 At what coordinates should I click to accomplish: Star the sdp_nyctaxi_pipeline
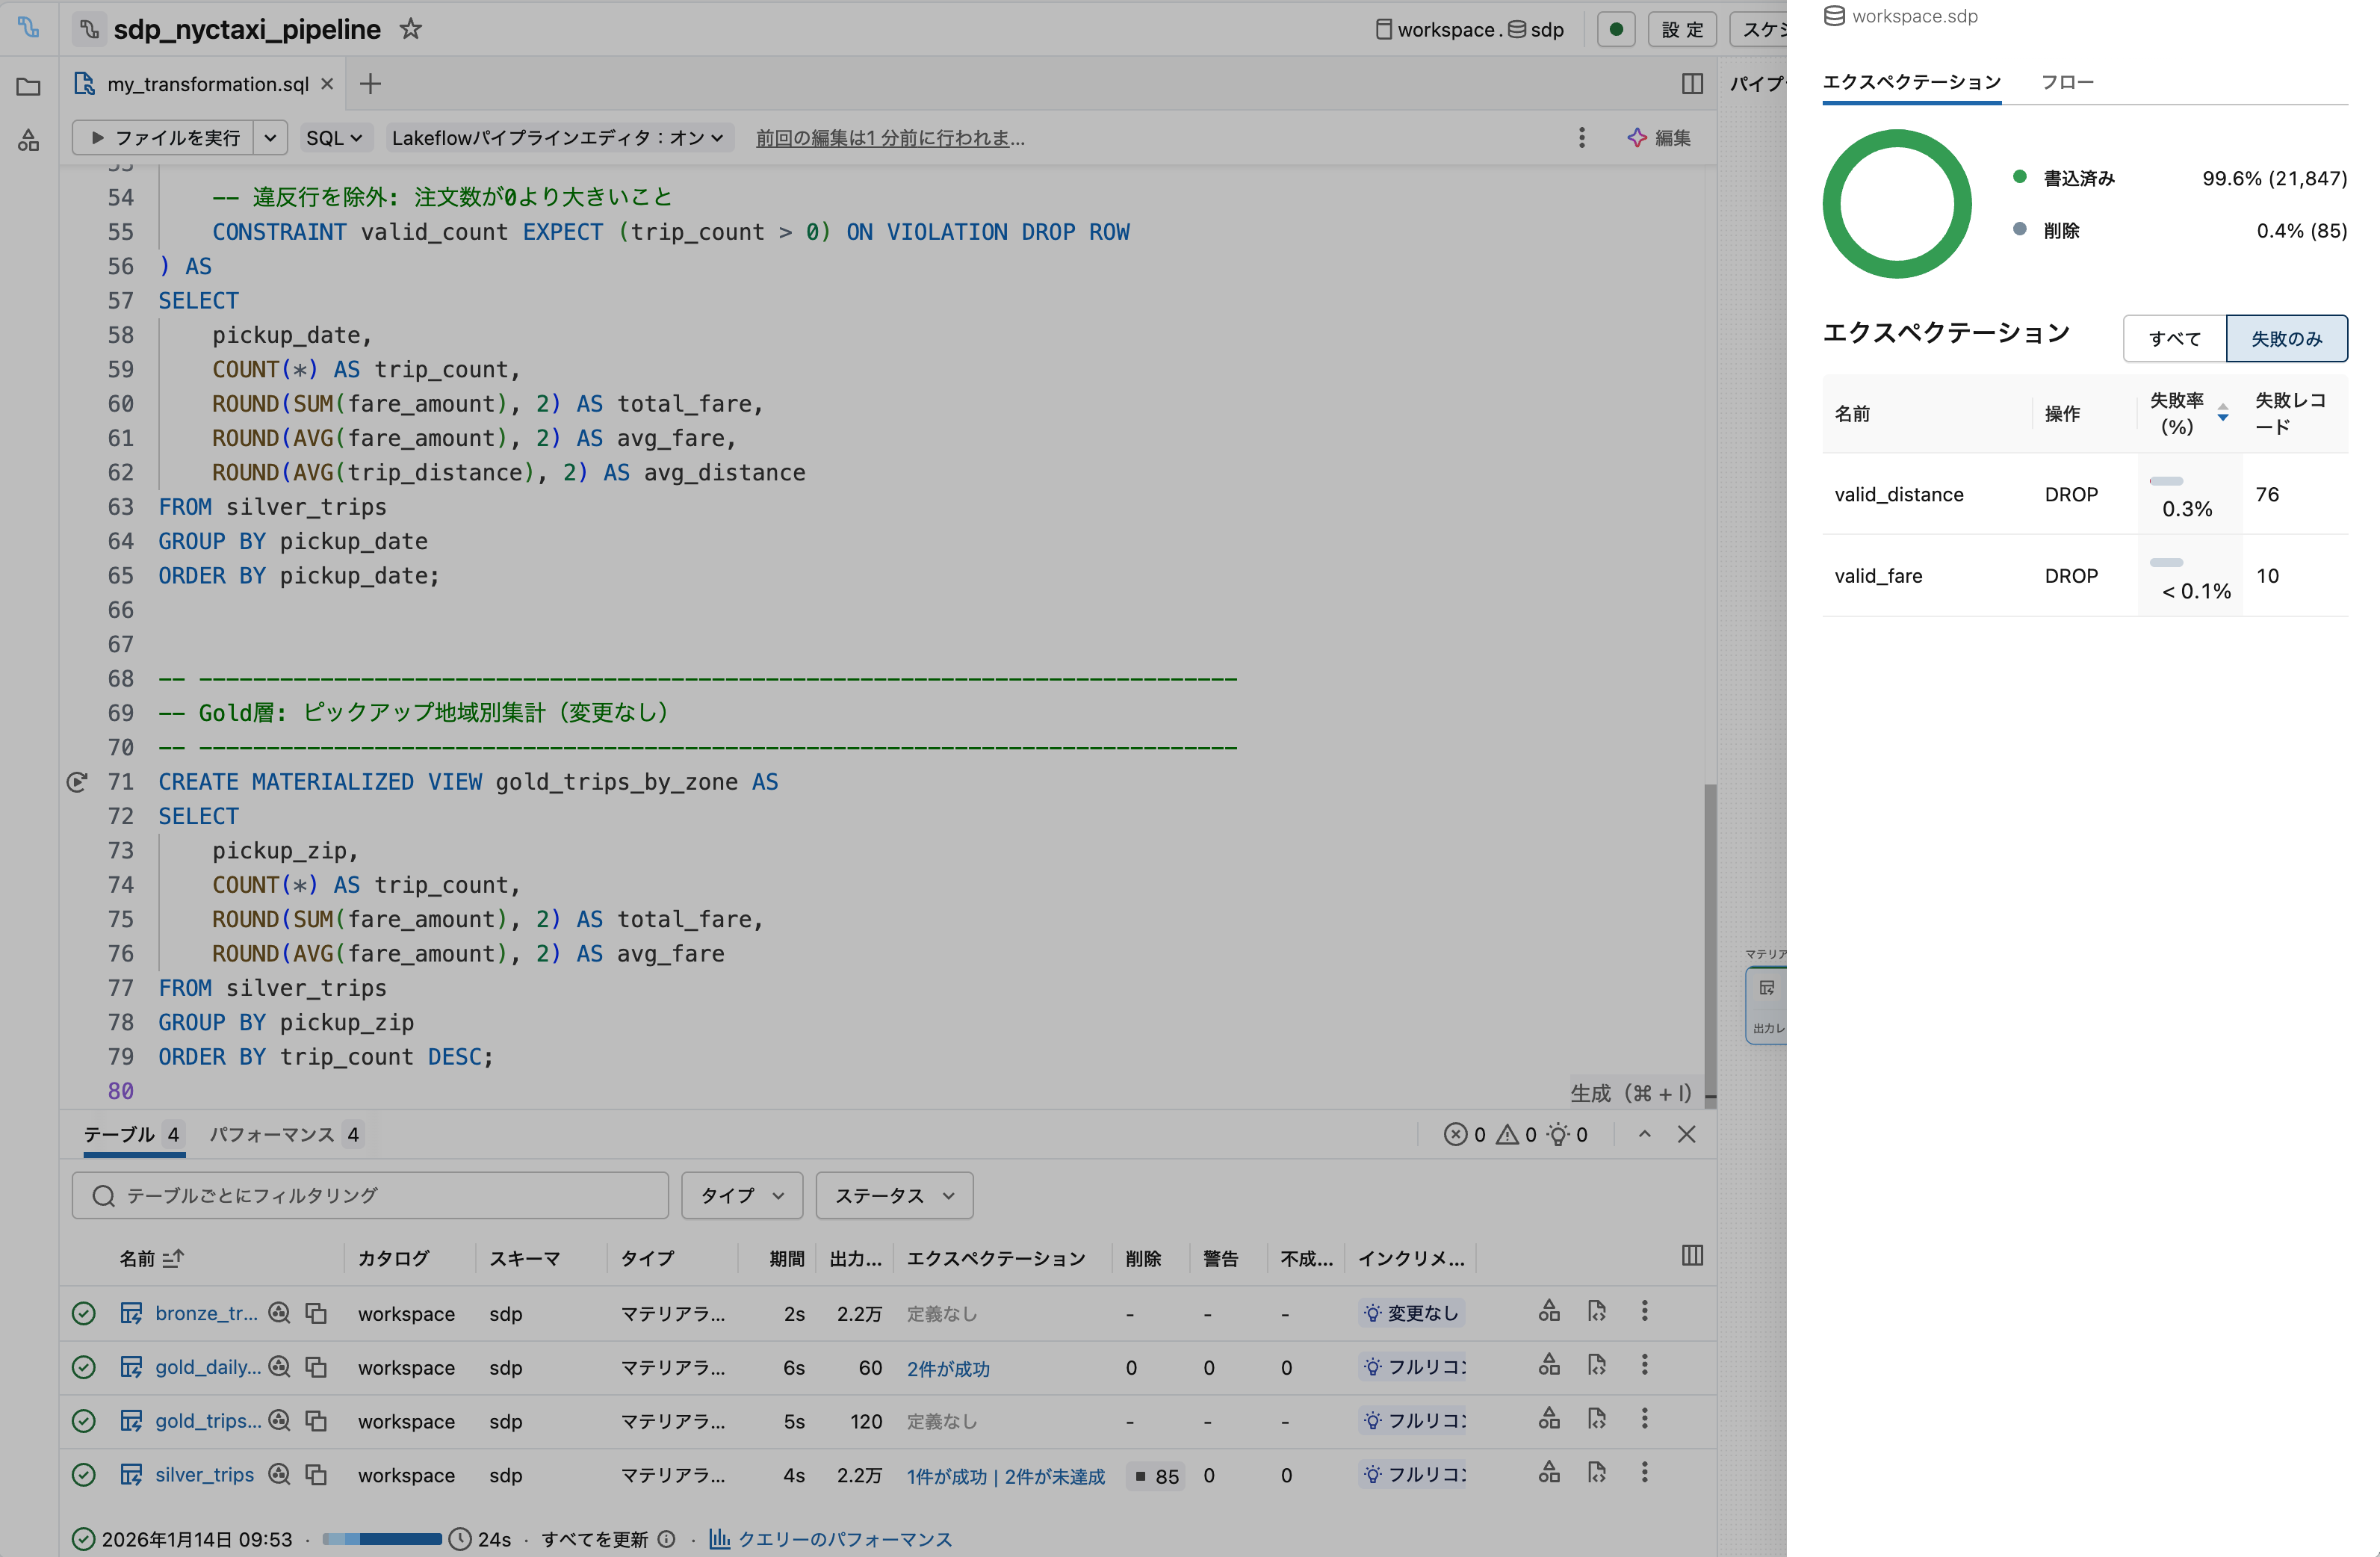[x=411, y=30]
